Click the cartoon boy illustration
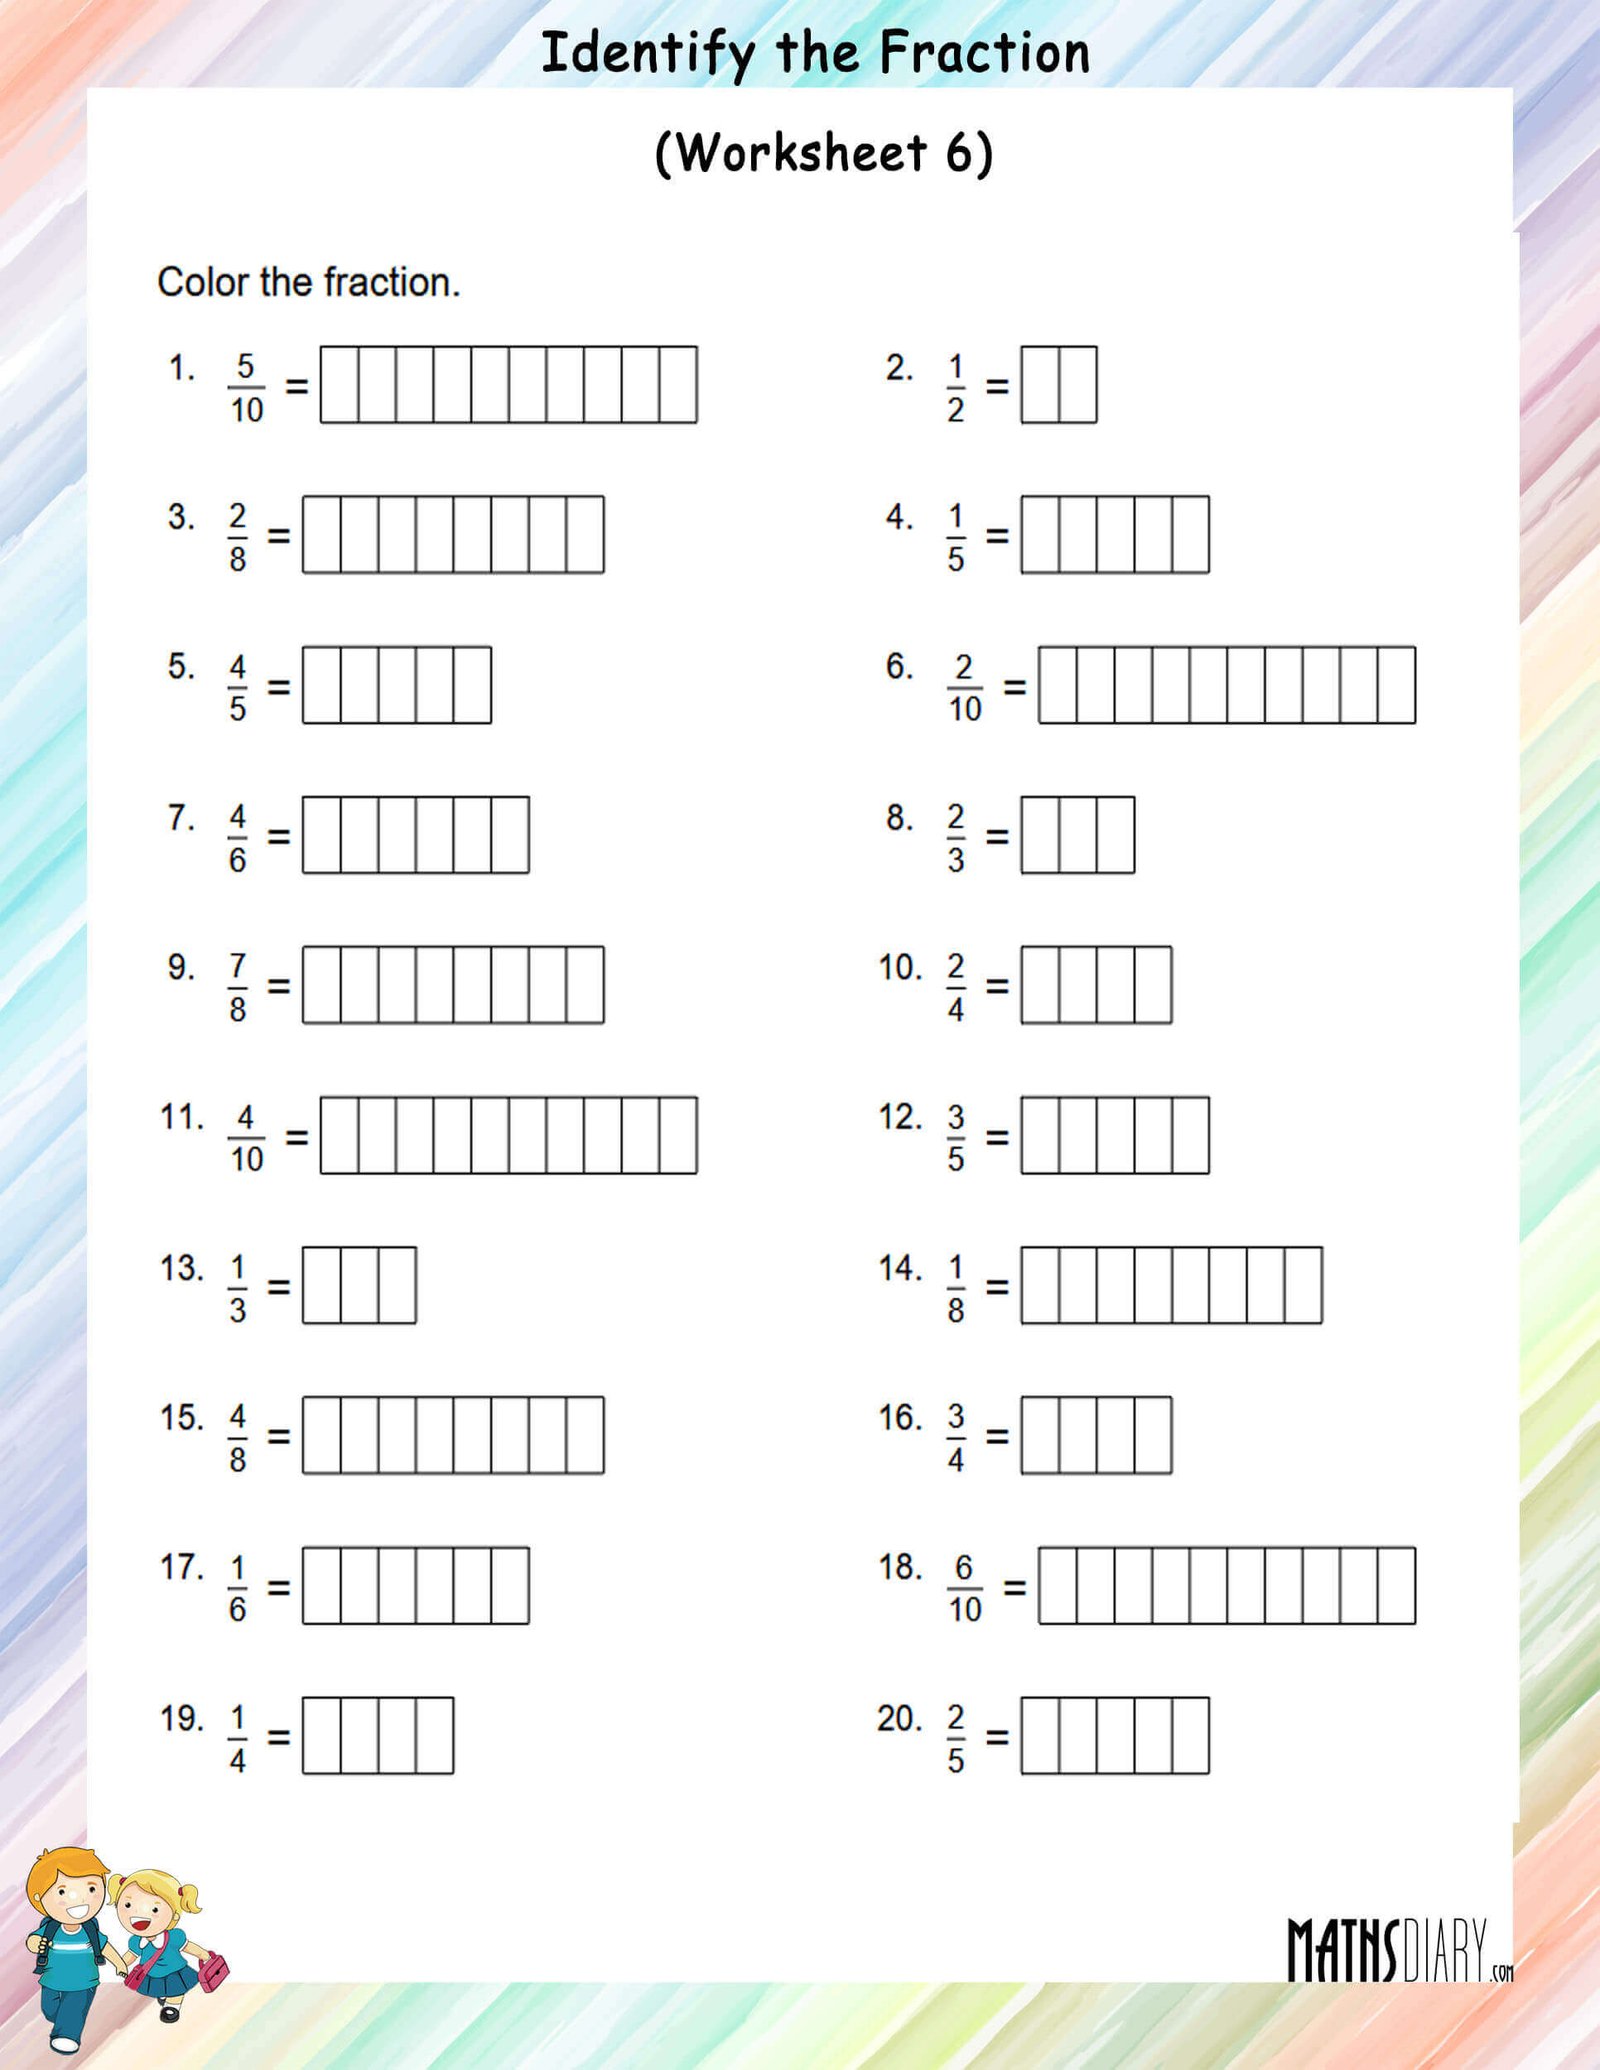 [70, 1947]
